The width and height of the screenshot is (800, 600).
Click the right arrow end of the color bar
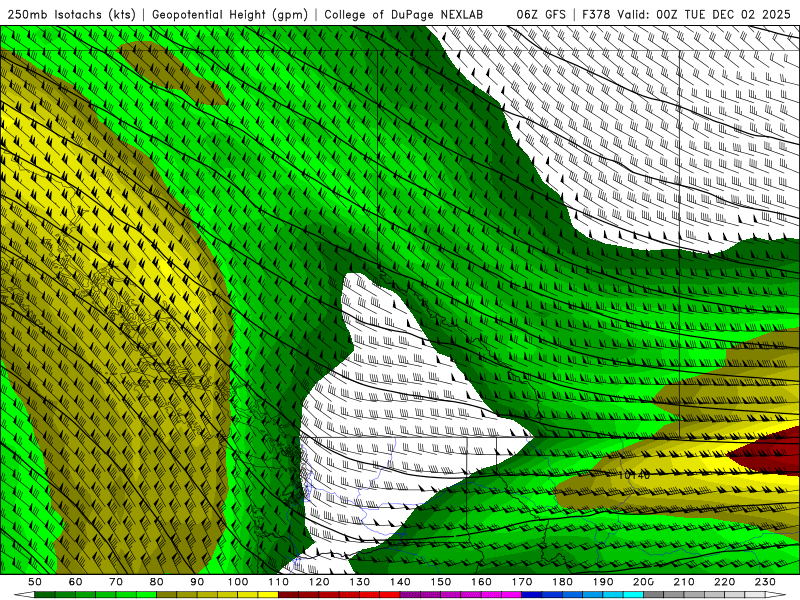point(776,595)
